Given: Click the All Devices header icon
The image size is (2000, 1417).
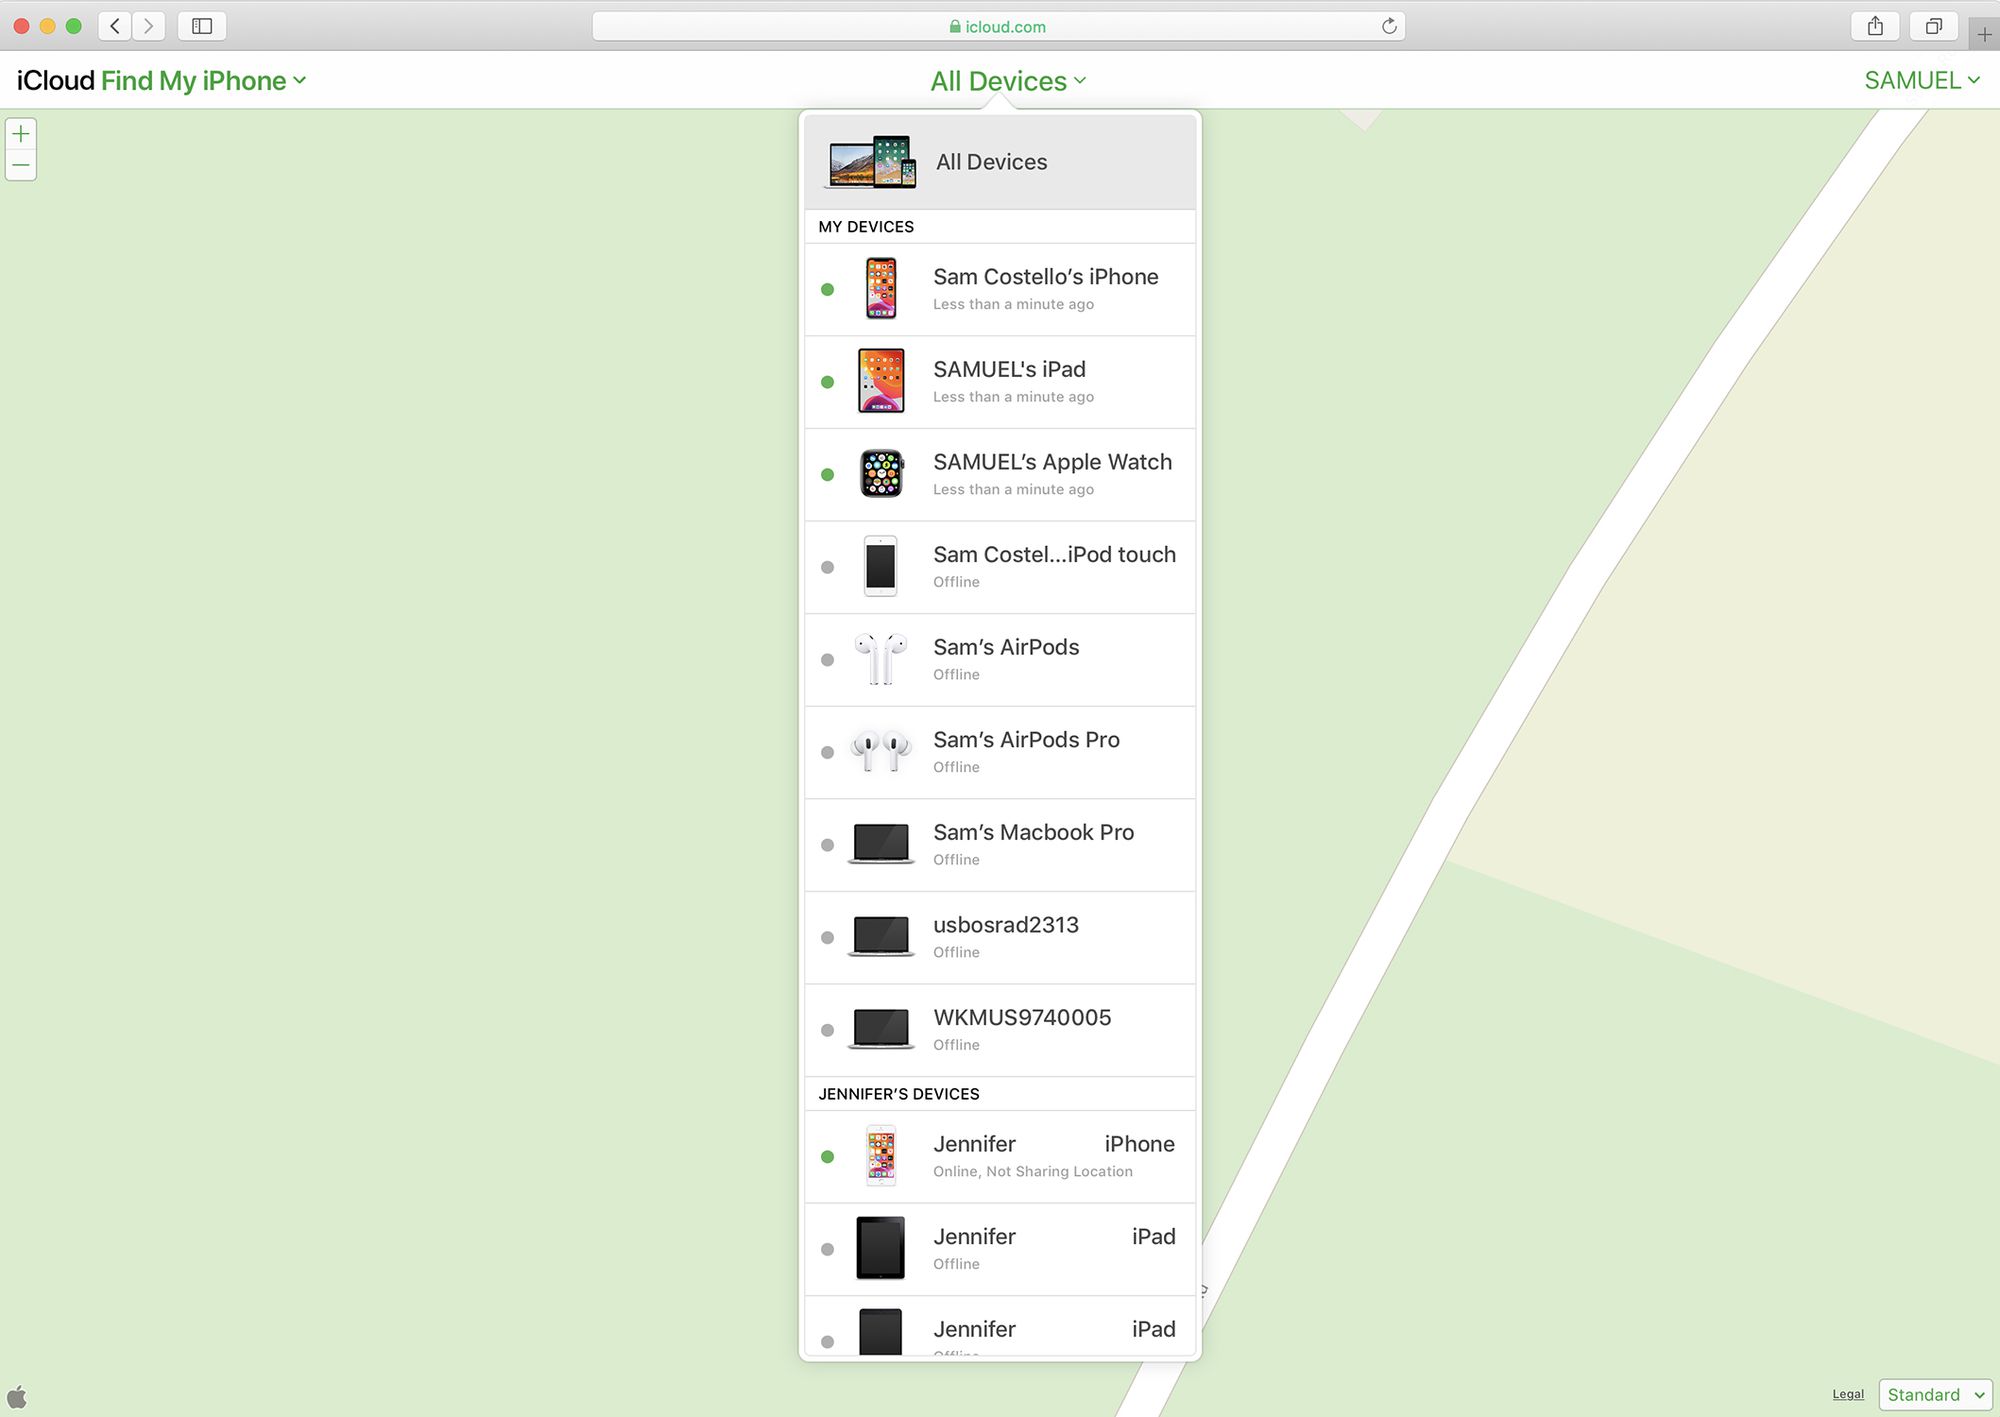Looking at the screenshot, I should pos(871,161).
